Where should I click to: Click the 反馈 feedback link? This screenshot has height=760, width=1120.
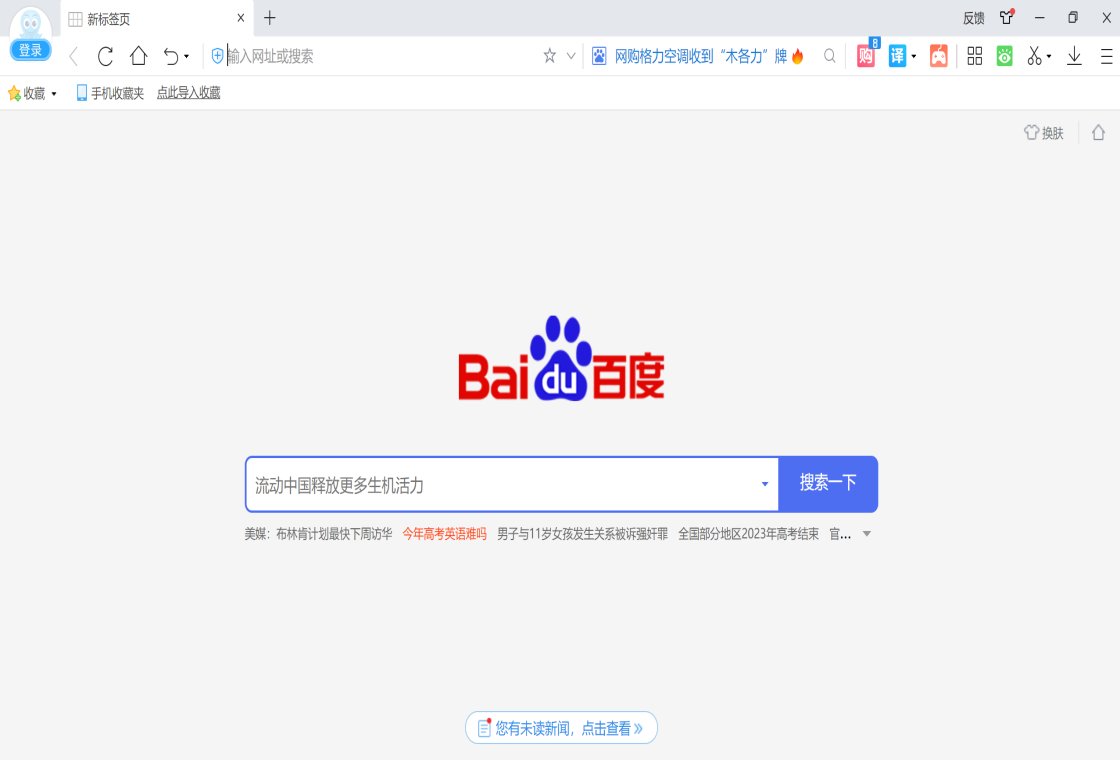tap(974, 19)
